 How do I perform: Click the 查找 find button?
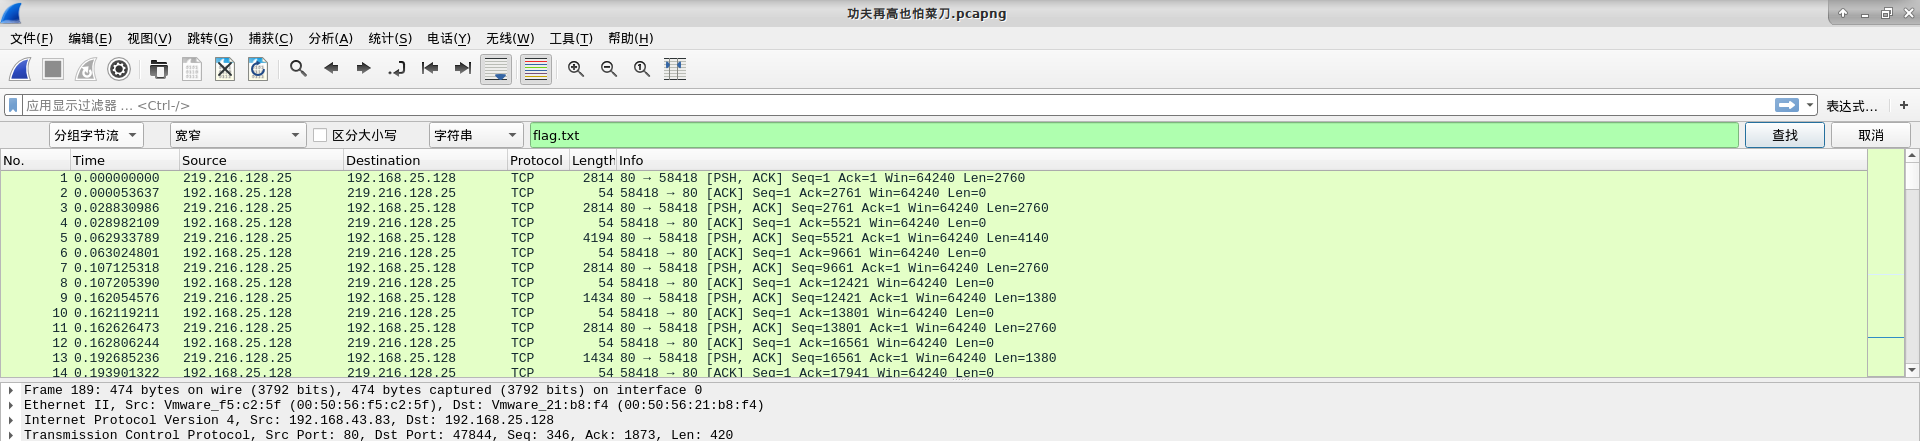[x=1785, y=135]
